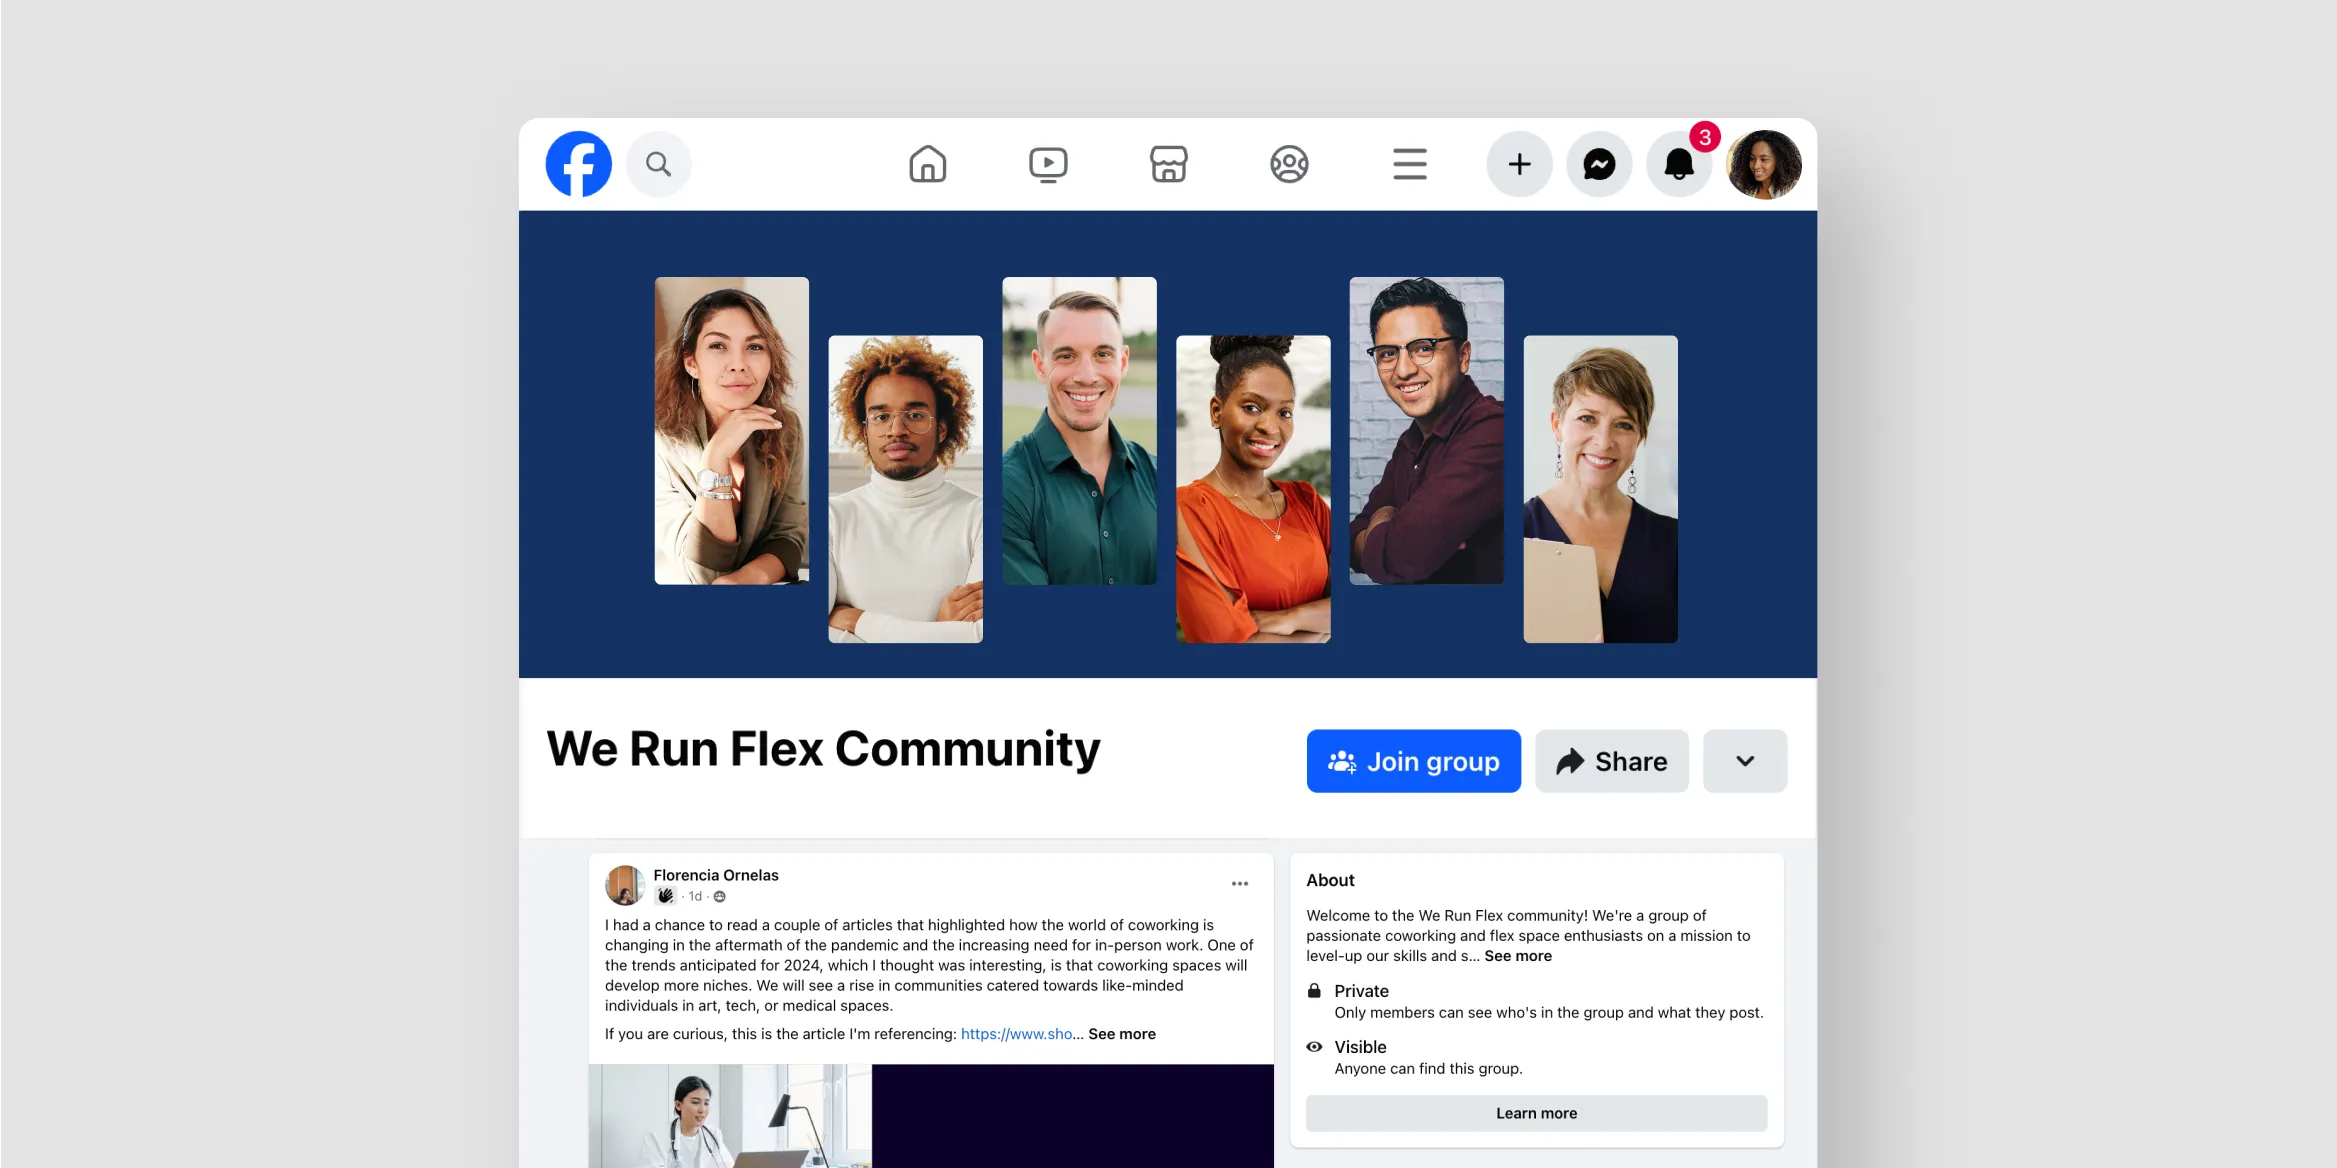Screen dimensions: 2337x1168
Task: Open the three-dot options on Florencia's post
Action: click(x=1240, y=884)
